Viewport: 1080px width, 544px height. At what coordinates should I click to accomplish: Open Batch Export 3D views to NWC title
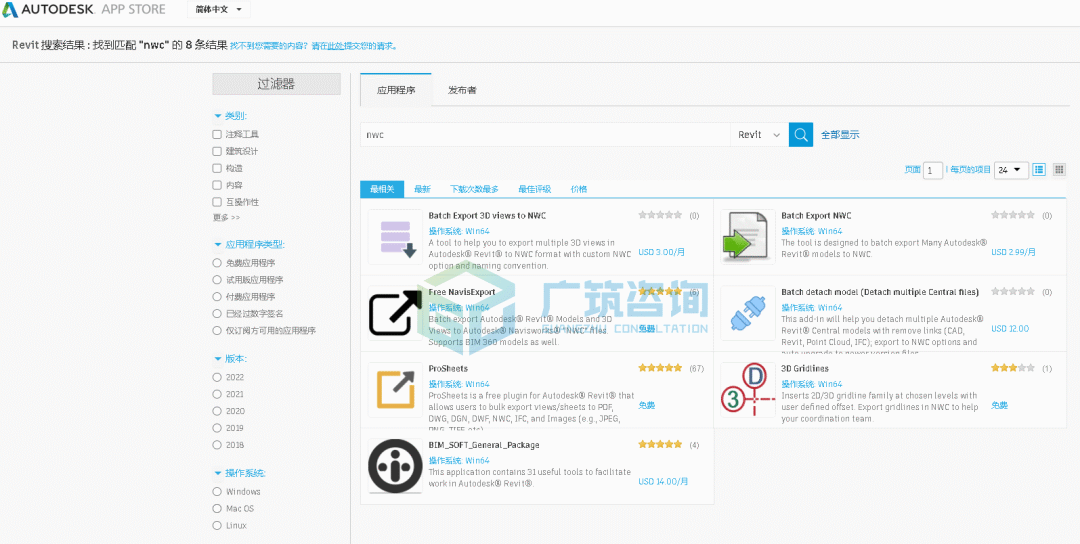[x=487, y=216]
